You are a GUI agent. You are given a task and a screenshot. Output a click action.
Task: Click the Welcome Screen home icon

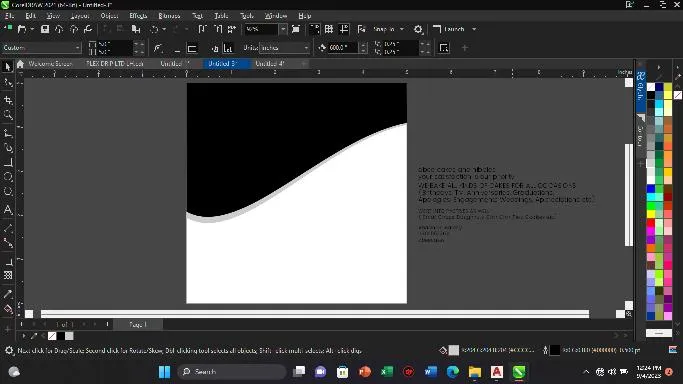point(20,64)
